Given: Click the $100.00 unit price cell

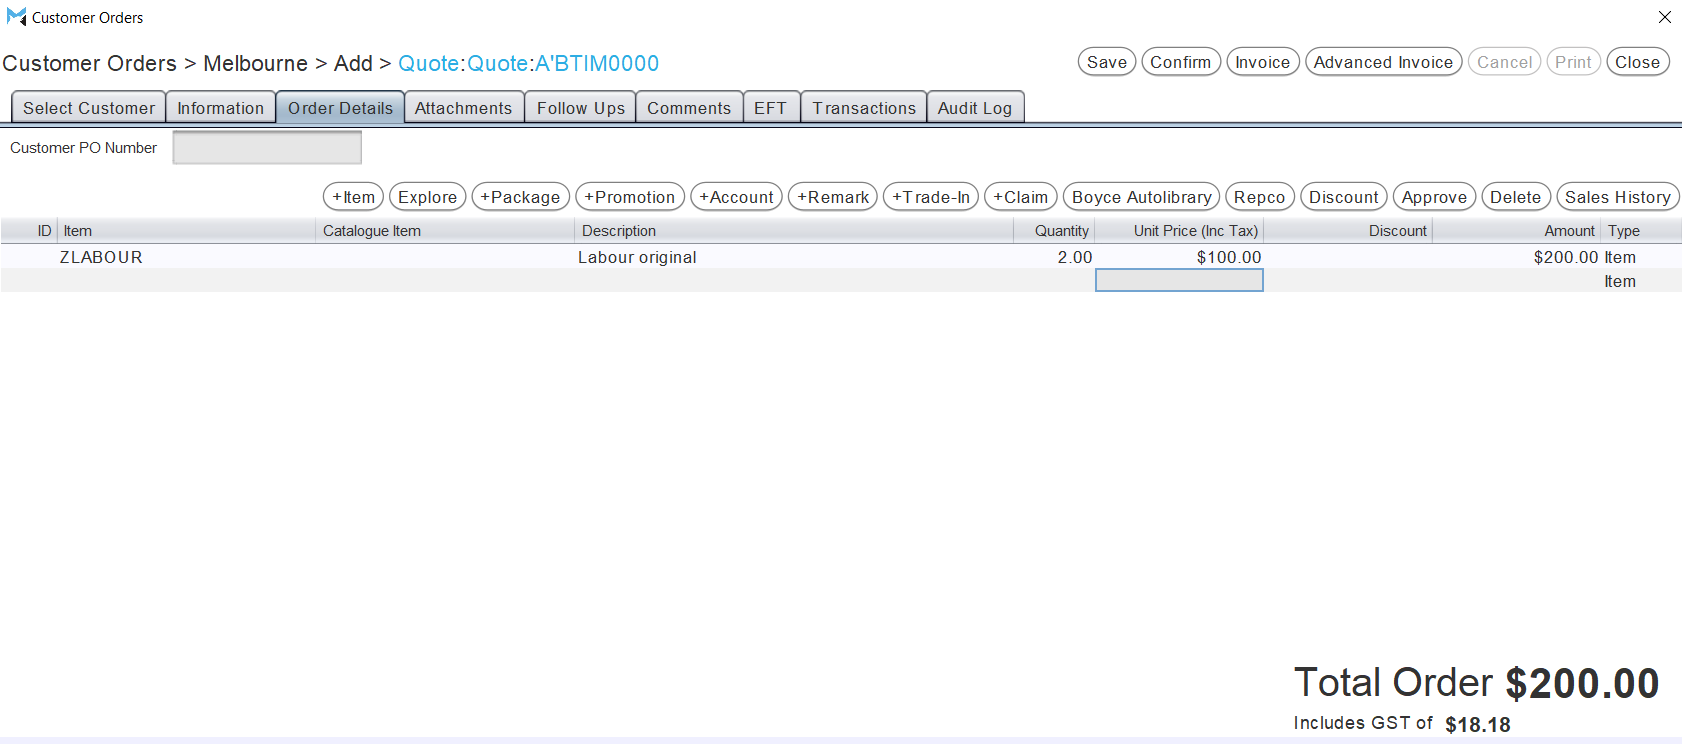Looking at the screenshot, I should 1180,257.
